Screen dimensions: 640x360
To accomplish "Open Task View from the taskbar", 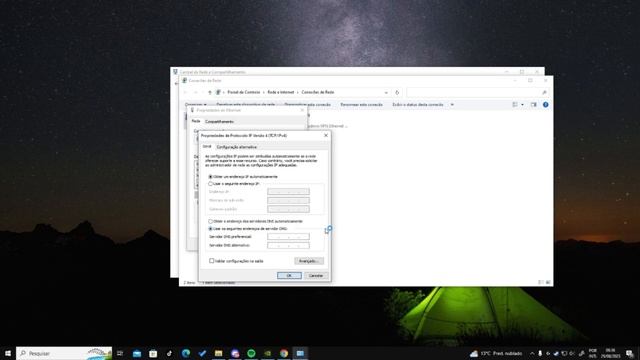I will [120, 353].
